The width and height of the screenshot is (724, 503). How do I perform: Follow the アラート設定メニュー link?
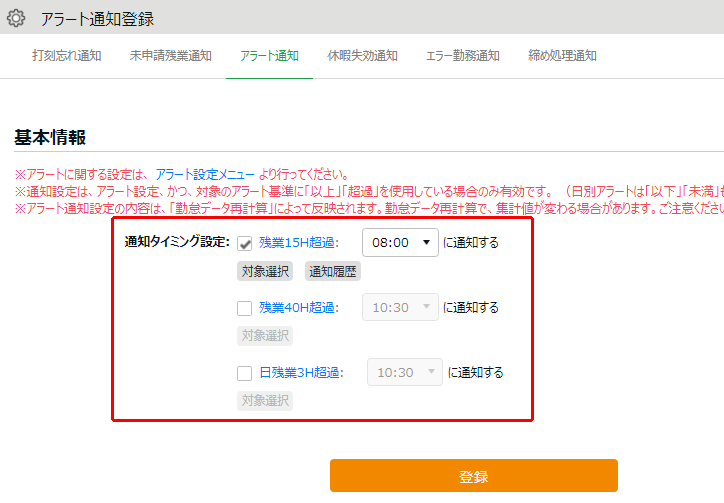(x=205, y=174)
